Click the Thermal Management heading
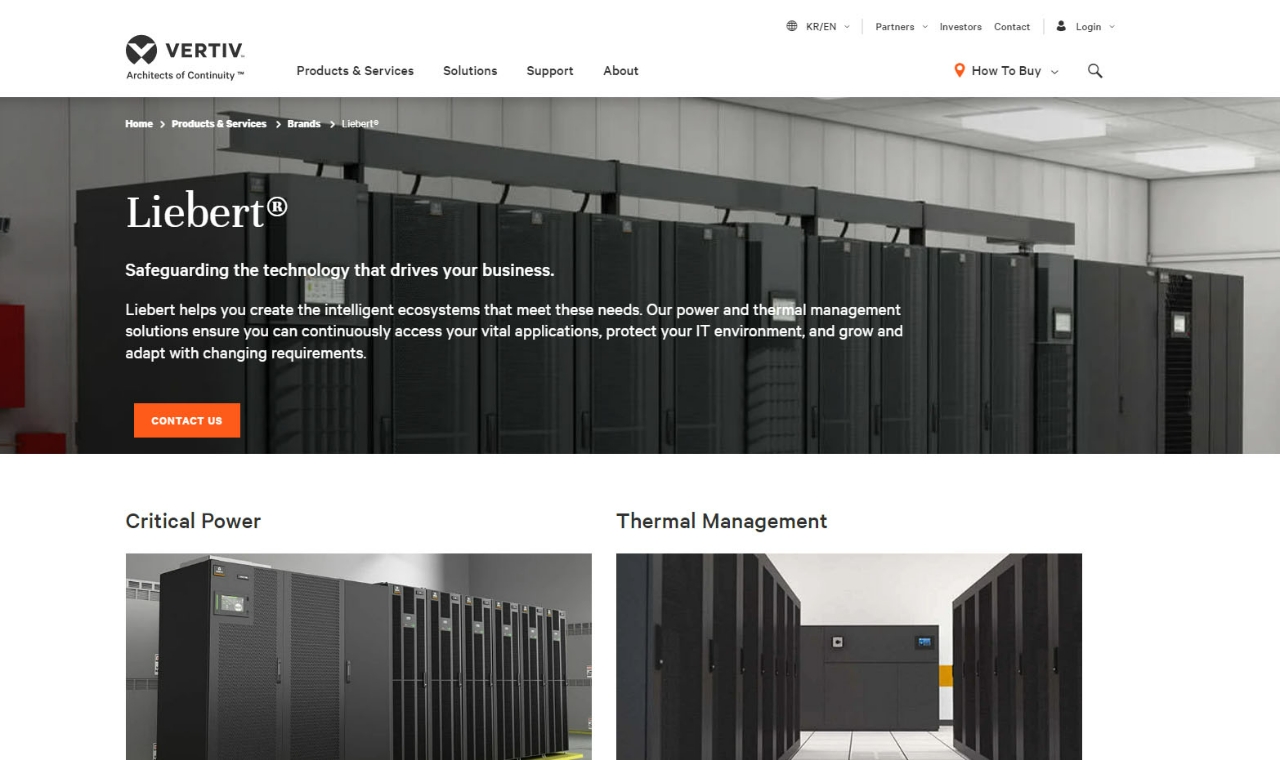 [722, 521]
